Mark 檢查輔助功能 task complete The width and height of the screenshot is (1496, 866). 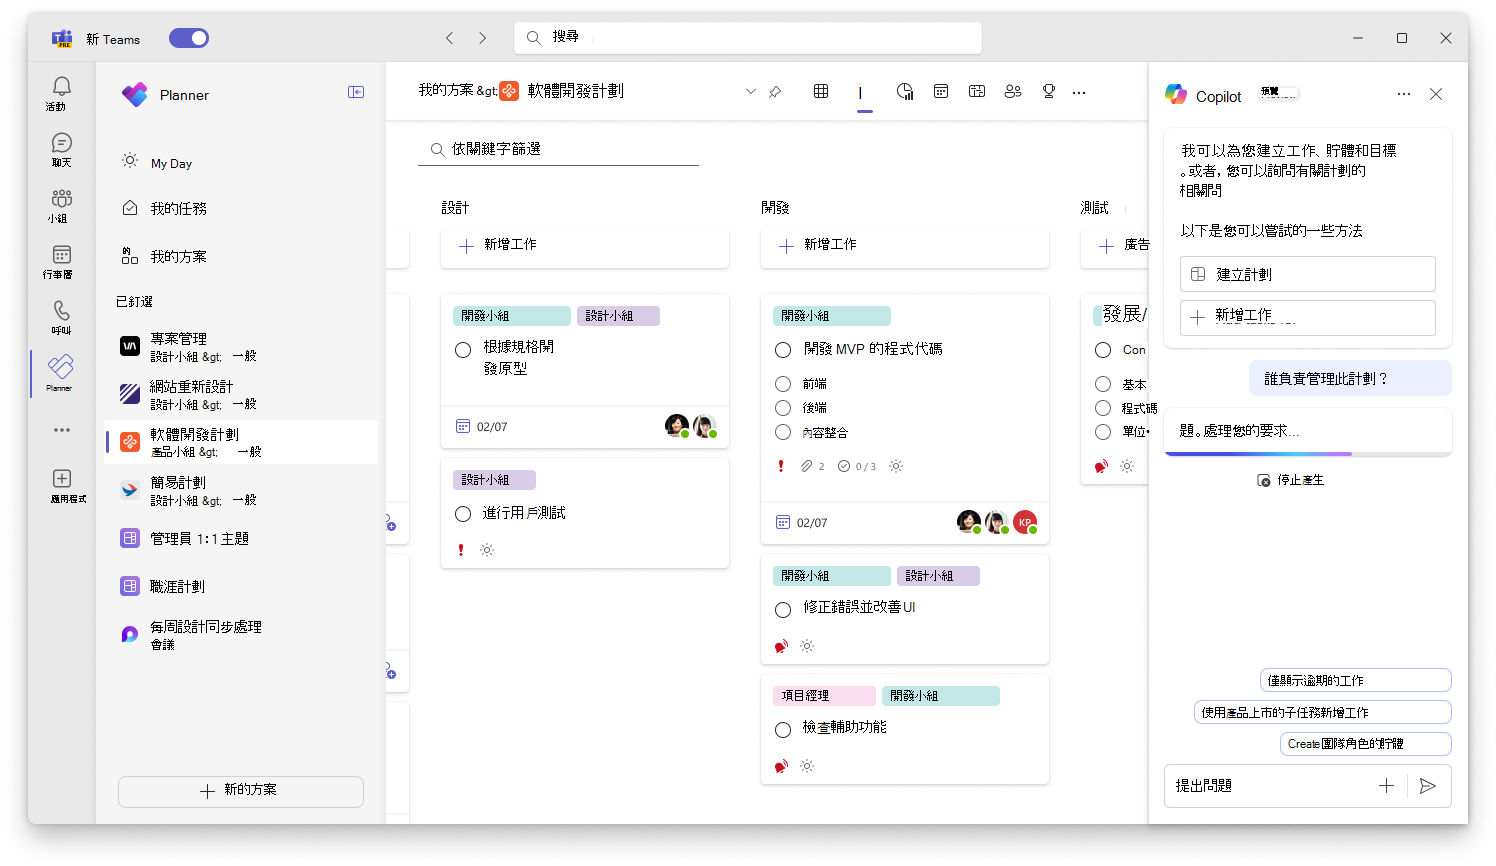[783, 730]
